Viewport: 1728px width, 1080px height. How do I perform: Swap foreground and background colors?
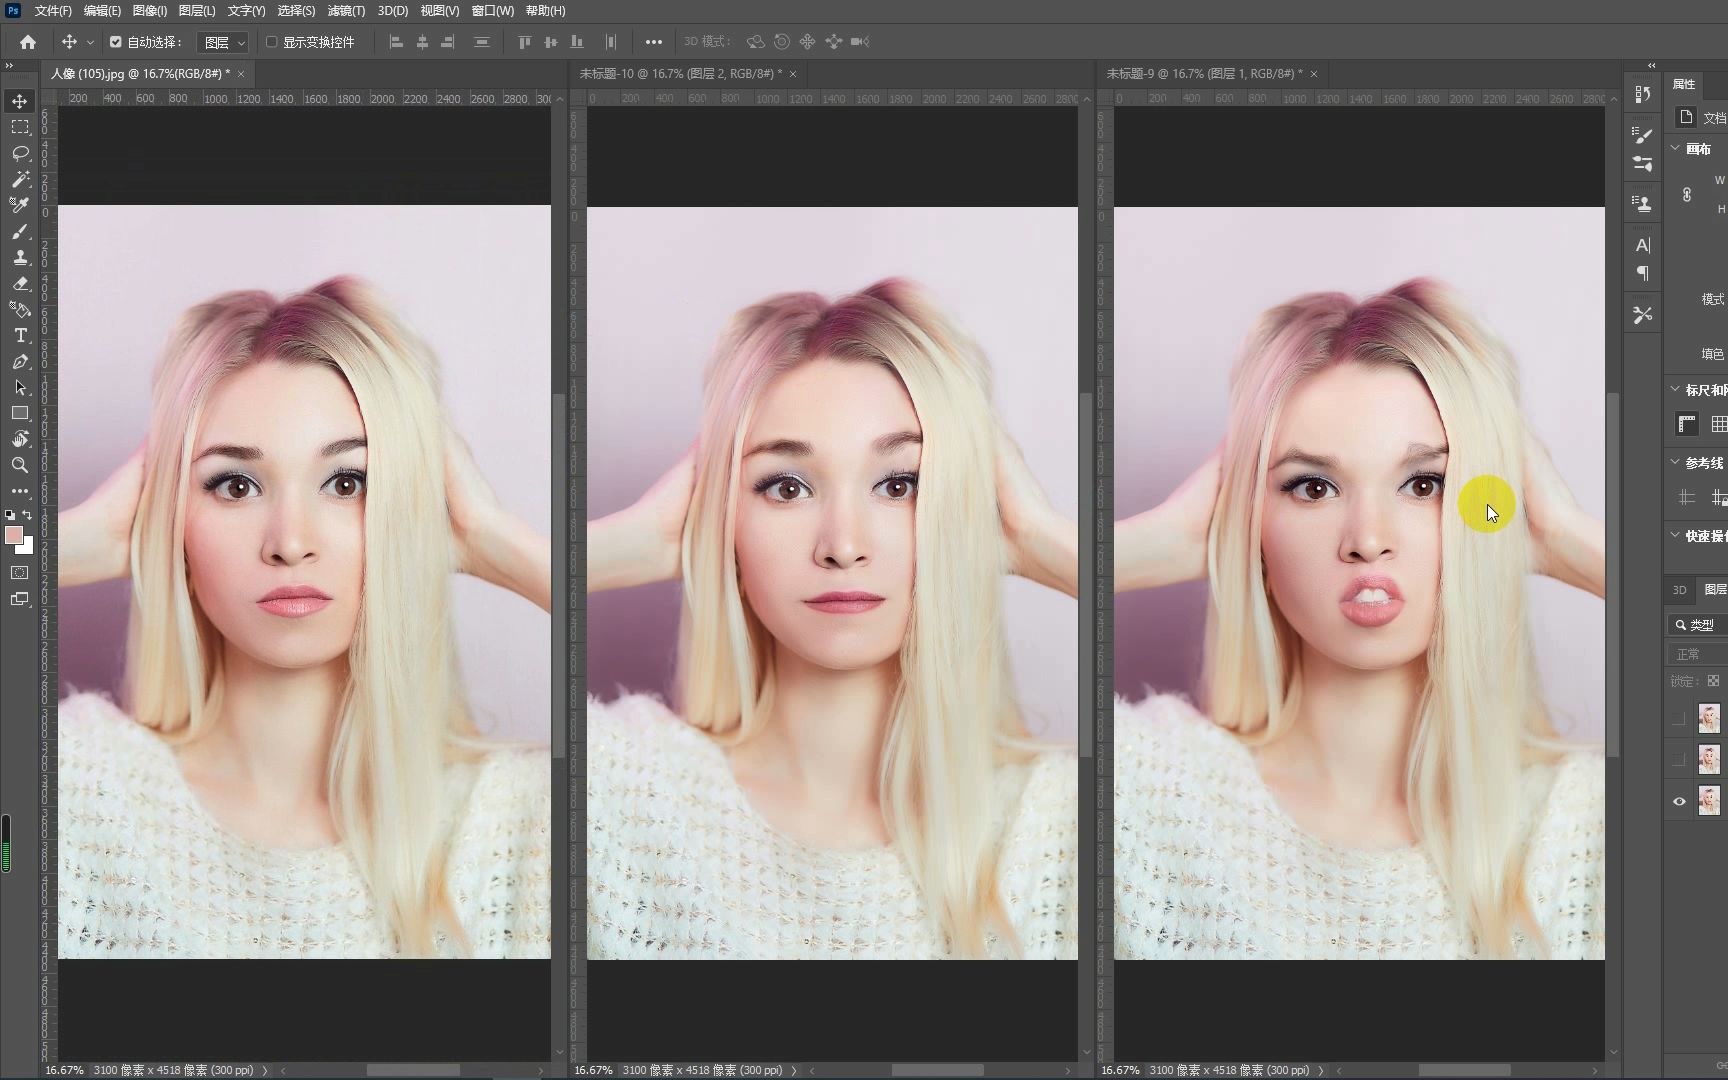click(x=28, y=515)
